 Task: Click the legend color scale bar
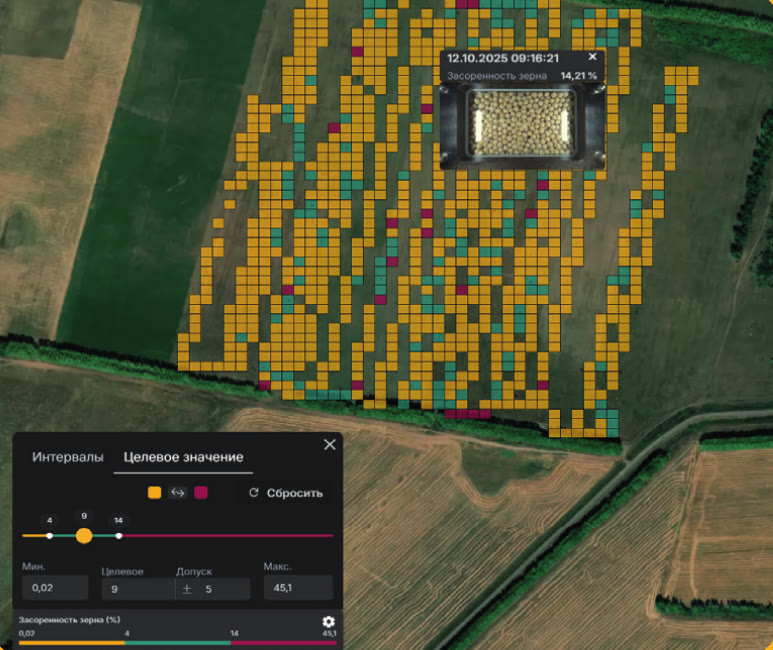click(177, 643)
